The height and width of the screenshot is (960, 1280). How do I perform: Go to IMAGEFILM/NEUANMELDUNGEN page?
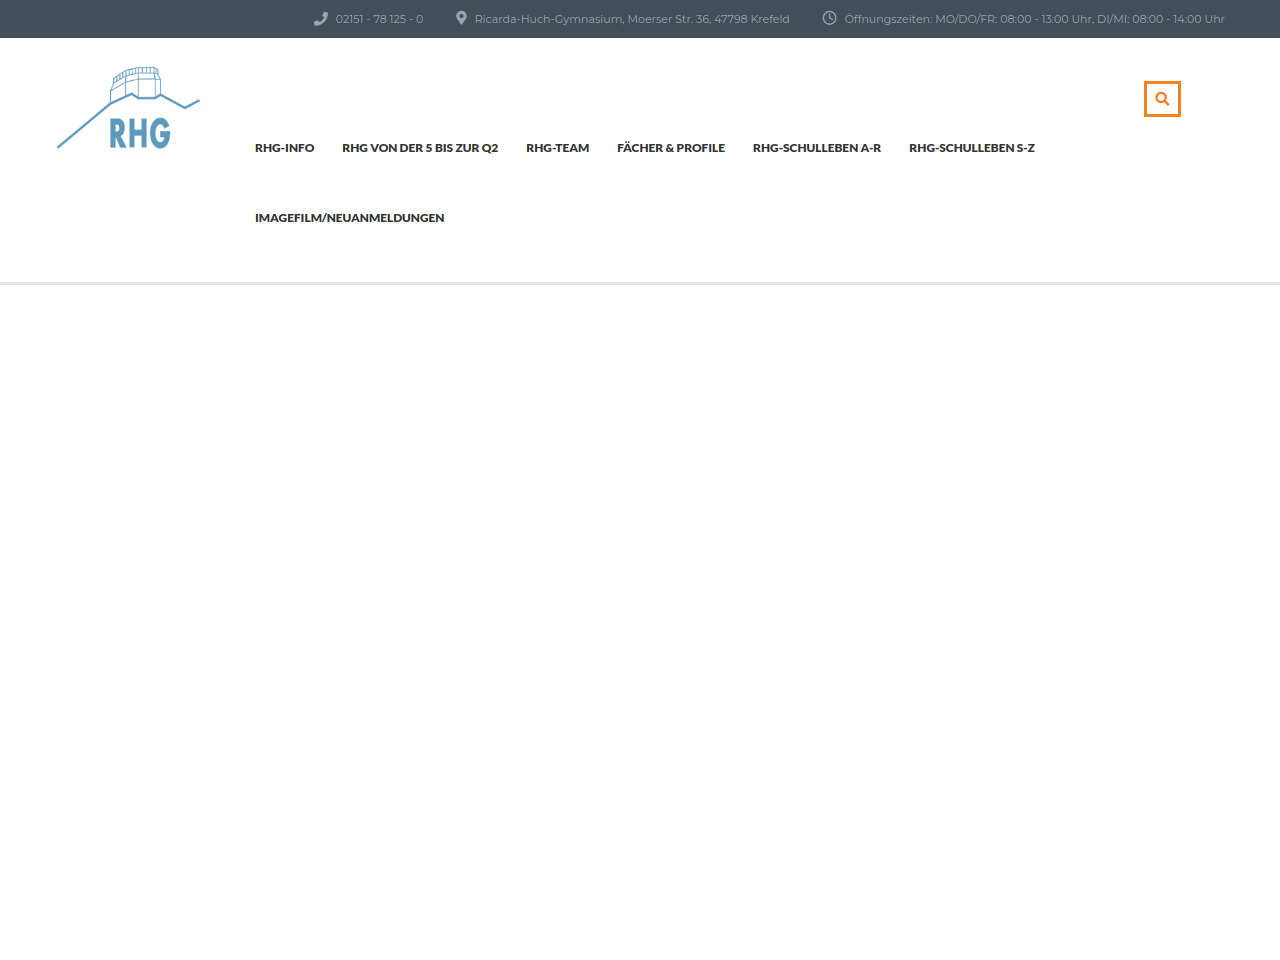[x=349, y=218]
